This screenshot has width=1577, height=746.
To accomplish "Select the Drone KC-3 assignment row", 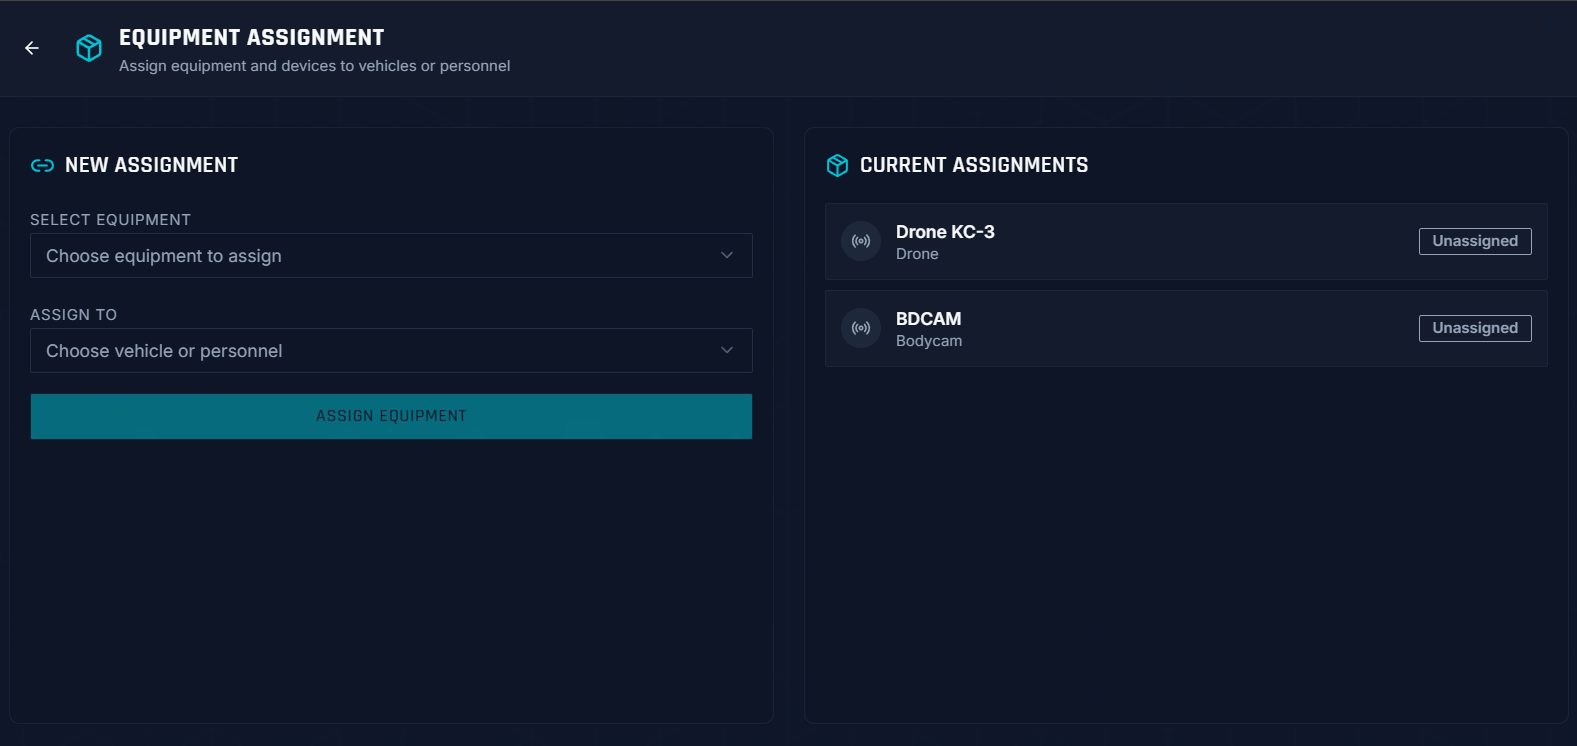I will pos(1186,241).
